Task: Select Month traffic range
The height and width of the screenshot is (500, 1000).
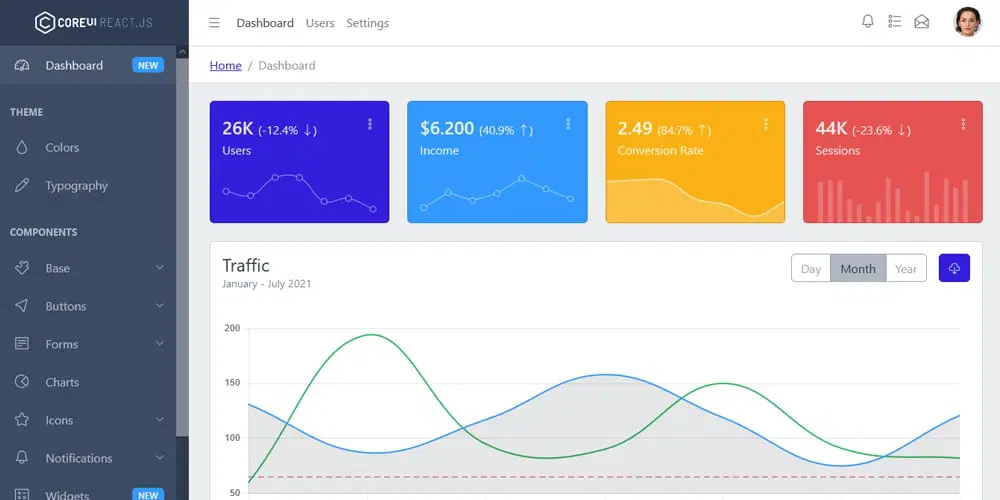Action: pyautogui.click(x=858, y=268)
